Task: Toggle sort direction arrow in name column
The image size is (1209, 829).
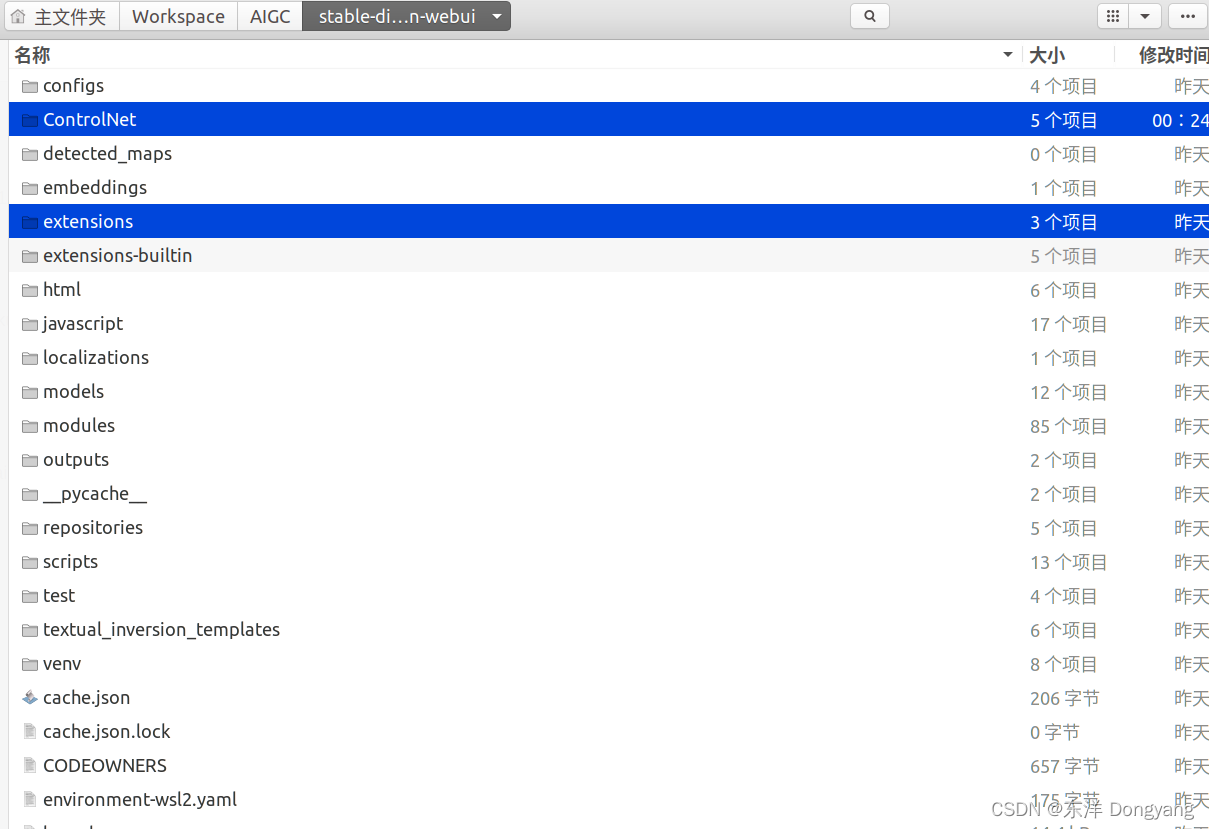Action: pyautogui.click(x=1007, y=55)
